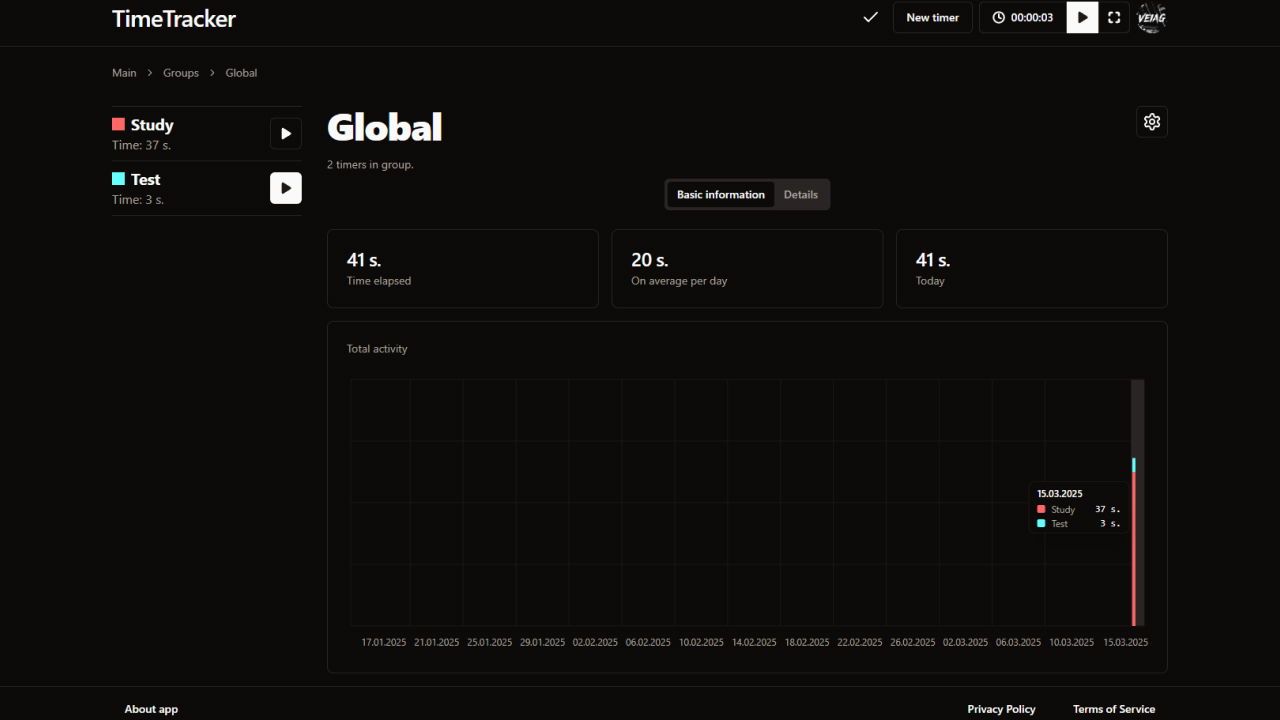Select the Test timer entry
The height and width of the screenshot is (720, 1280).
(207, 188)
